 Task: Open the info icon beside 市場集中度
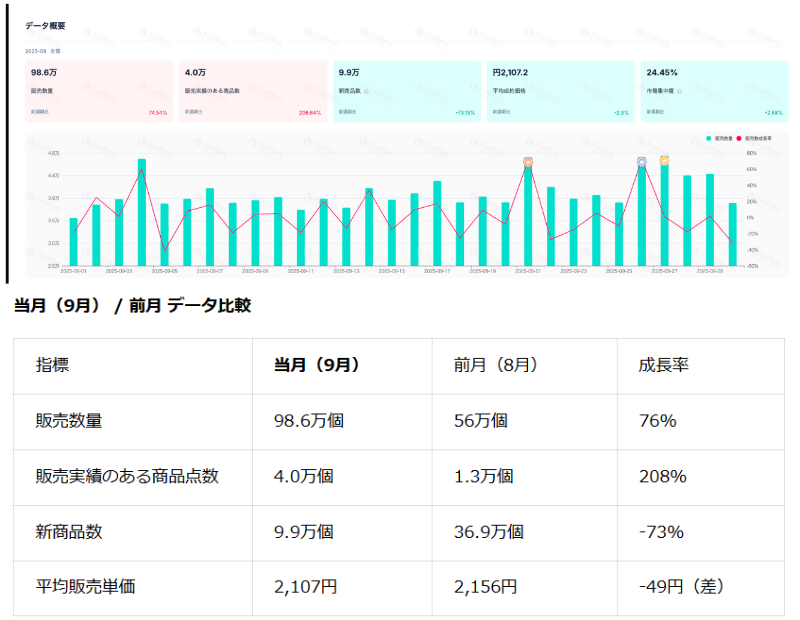click(678, 88)
